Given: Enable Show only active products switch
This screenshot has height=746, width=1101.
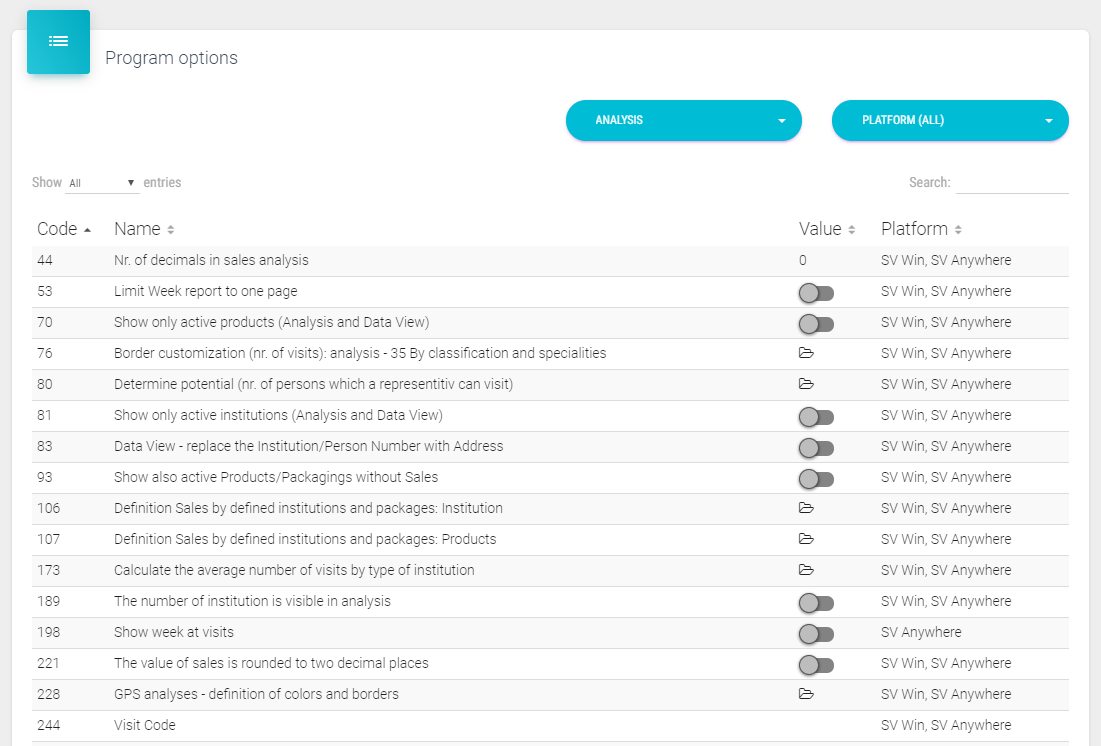Looking at the screenshot, I should click(x=816, y=323).
